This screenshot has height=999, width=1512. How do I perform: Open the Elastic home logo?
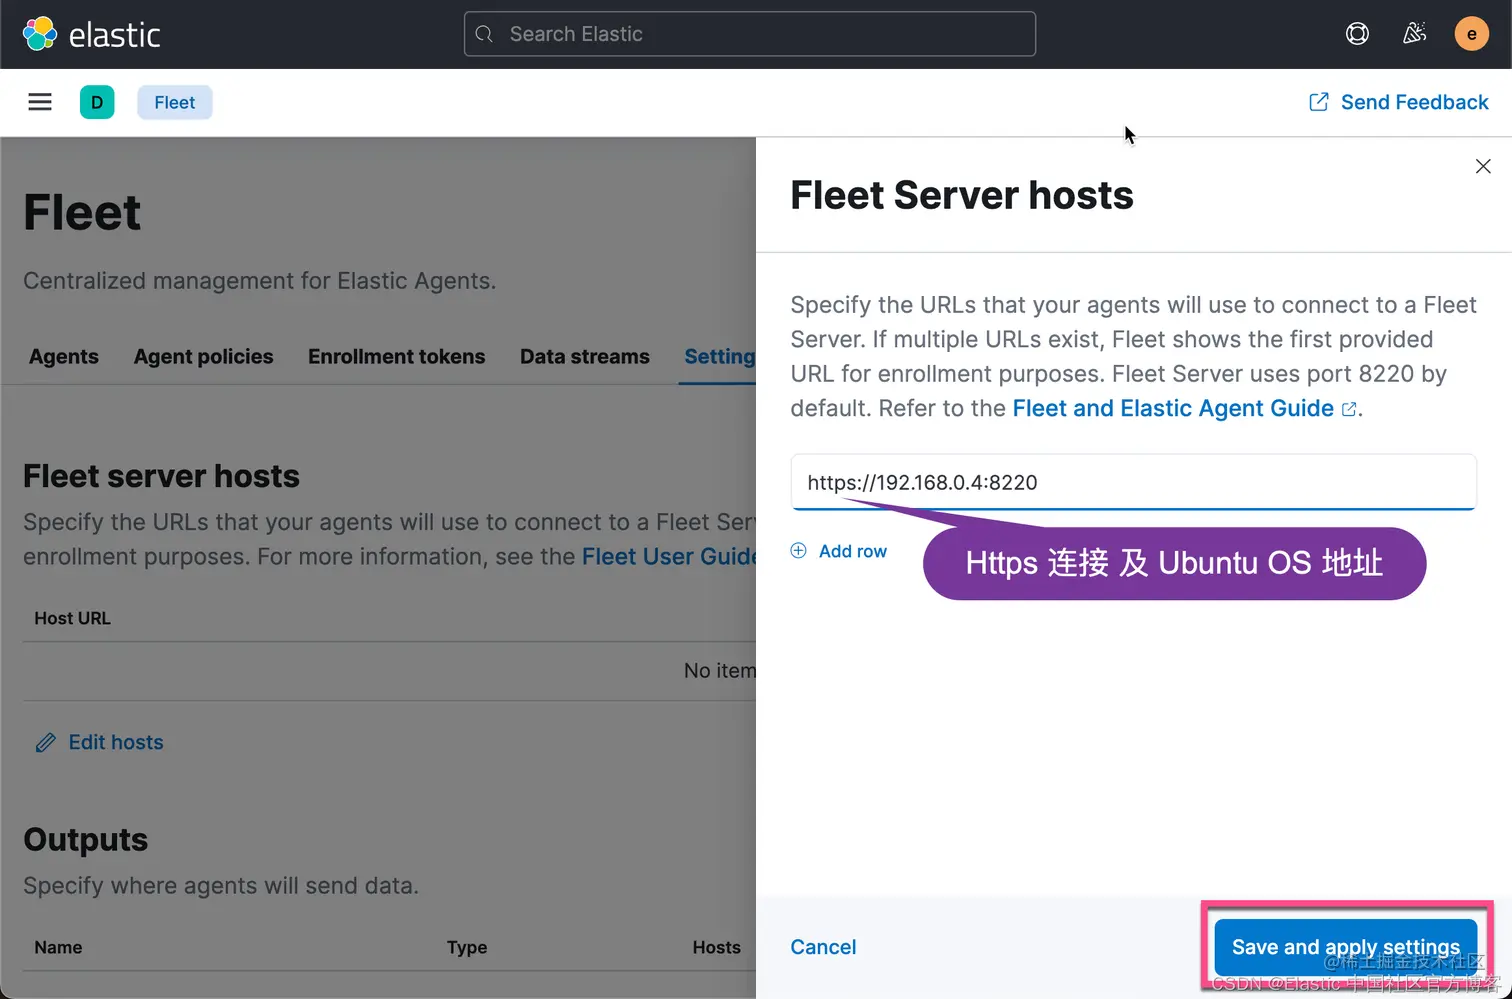point(91,34)
